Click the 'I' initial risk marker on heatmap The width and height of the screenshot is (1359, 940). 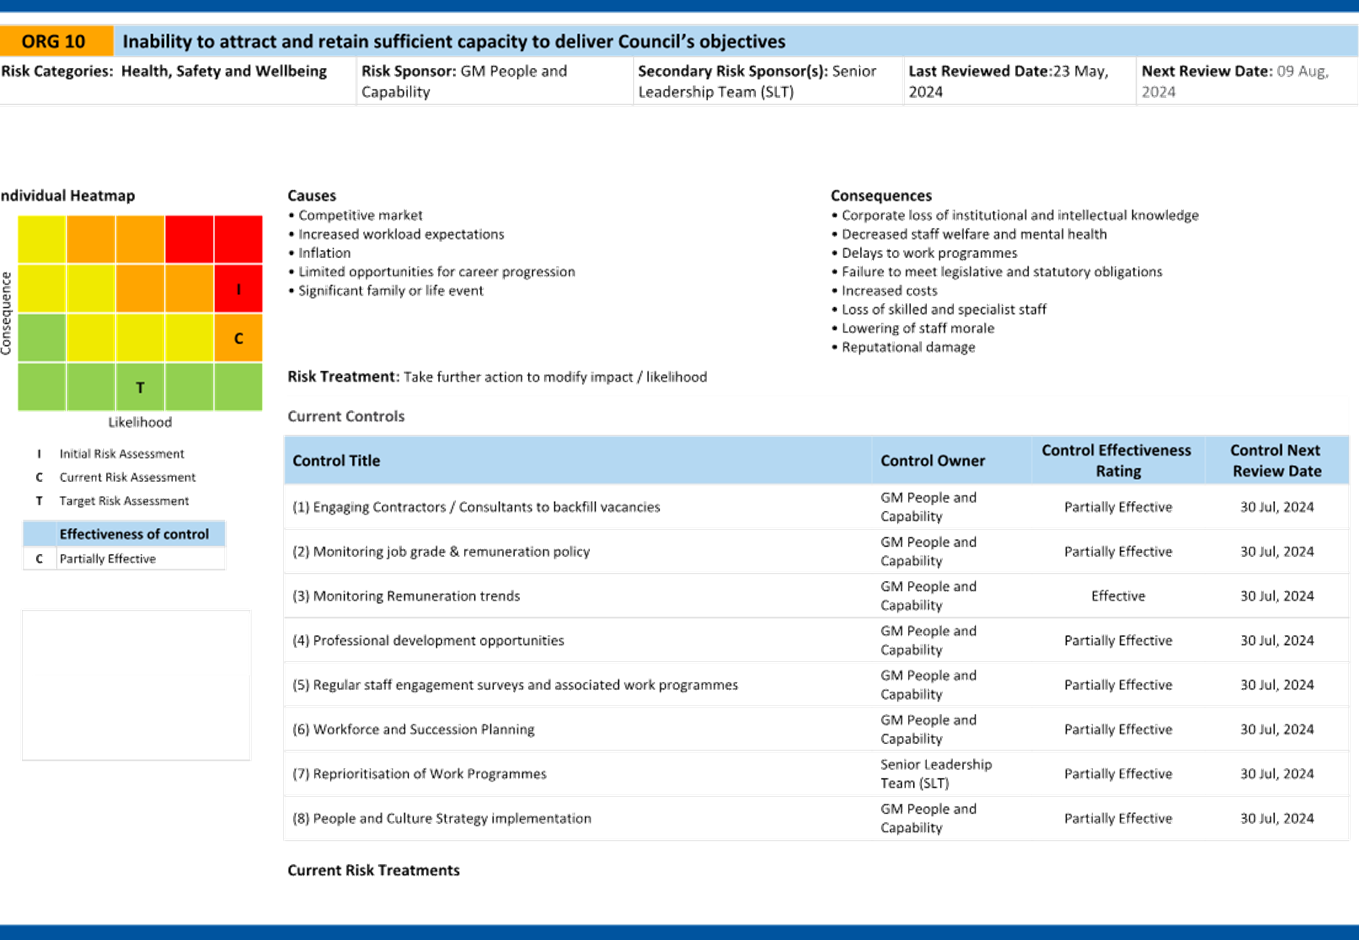(238, 289)
